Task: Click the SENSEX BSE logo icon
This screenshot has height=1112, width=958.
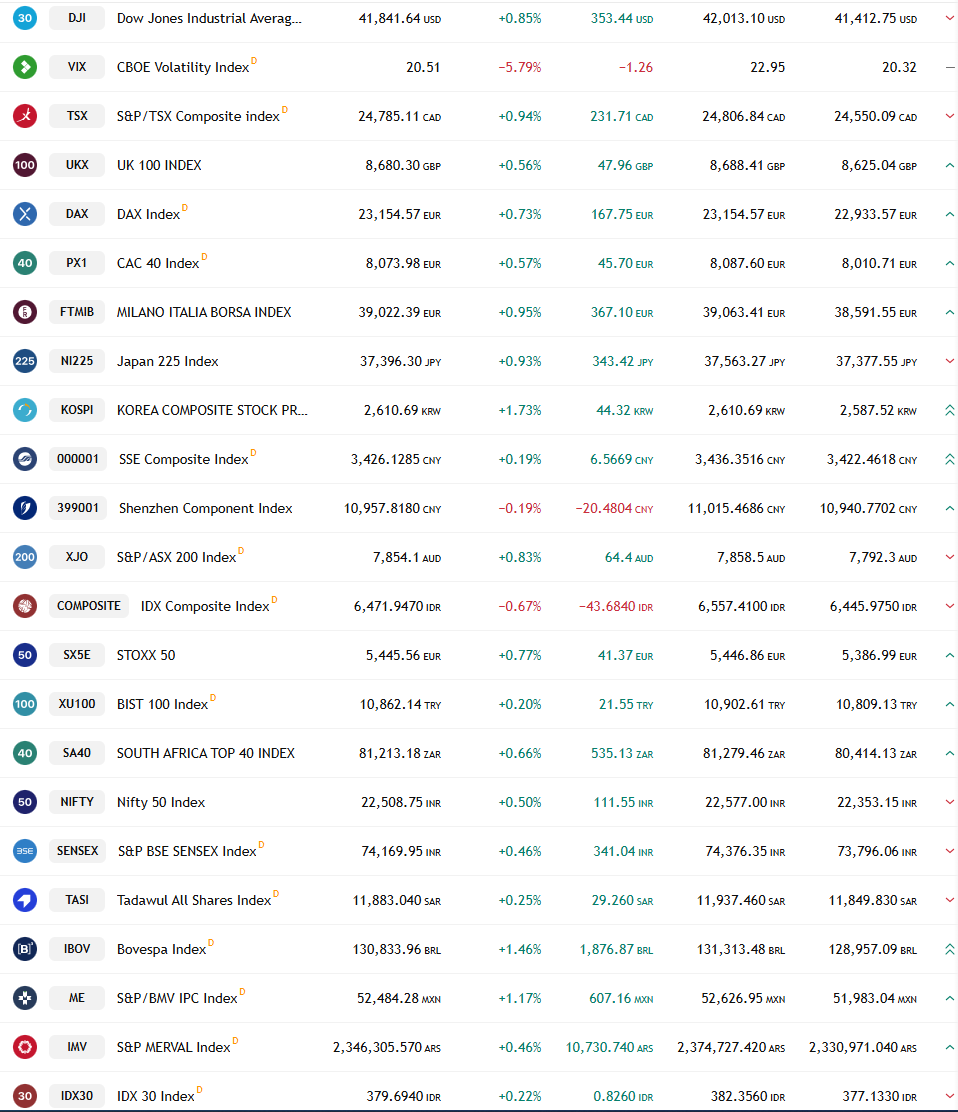Action: 25,851
